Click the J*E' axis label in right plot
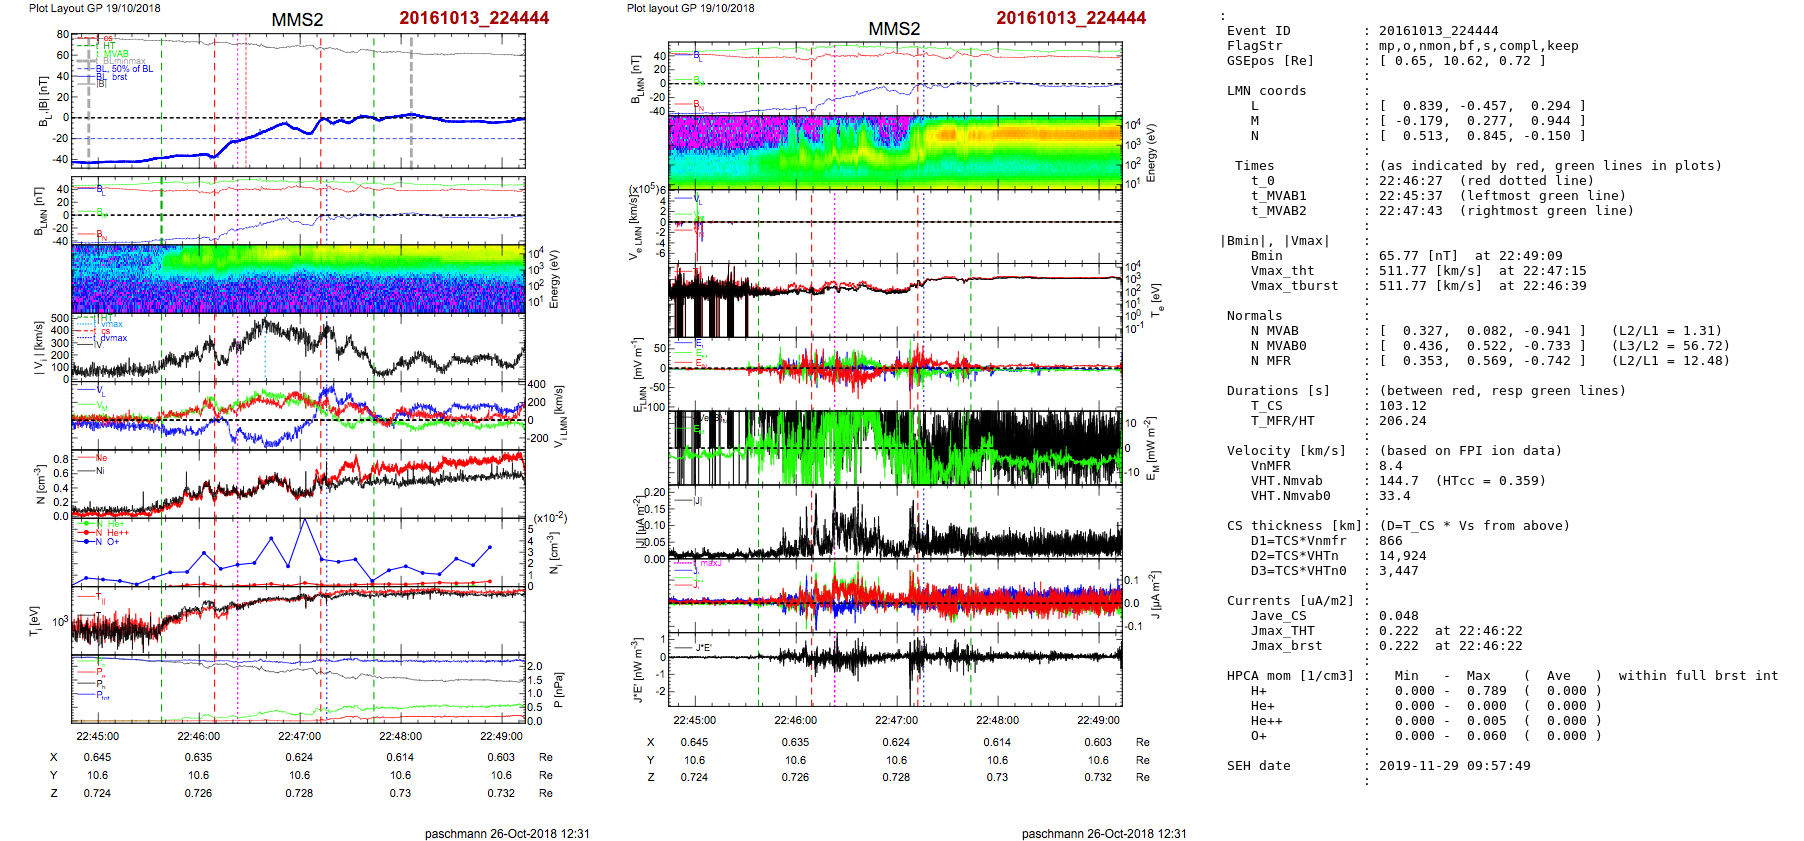 (x=637, y=670)
